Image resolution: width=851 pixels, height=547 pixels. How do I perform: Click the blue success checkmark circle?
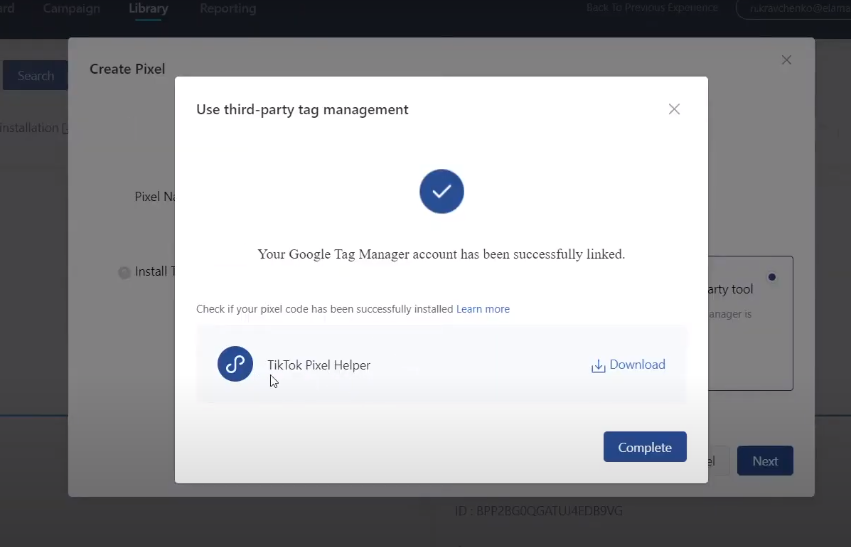[x=441, y=191]
